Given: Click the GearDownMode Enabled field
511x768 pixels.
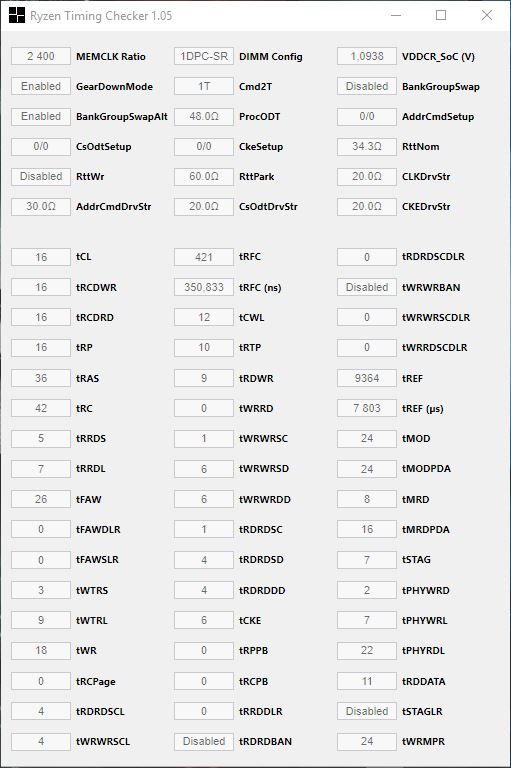Looking at the screenshot, I should (41, 86).
